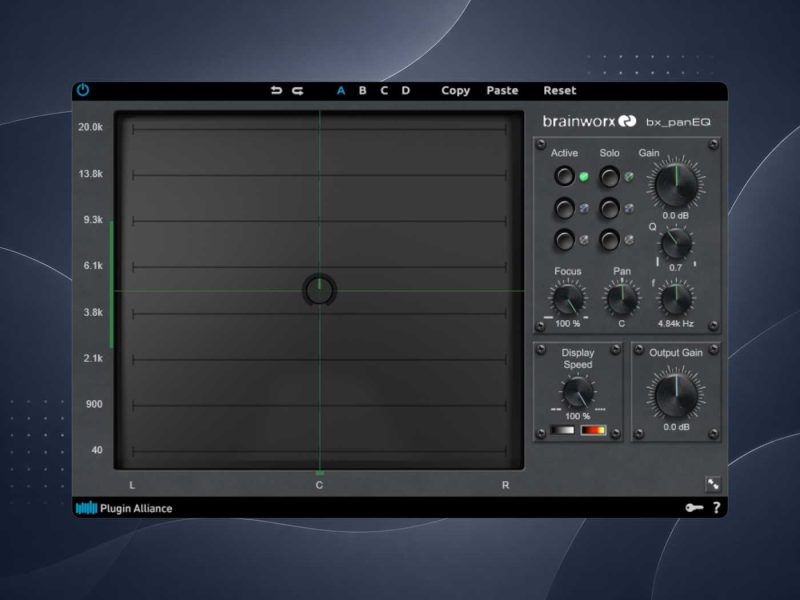
Task: Click the Copy button
Action: pos(455,91)
